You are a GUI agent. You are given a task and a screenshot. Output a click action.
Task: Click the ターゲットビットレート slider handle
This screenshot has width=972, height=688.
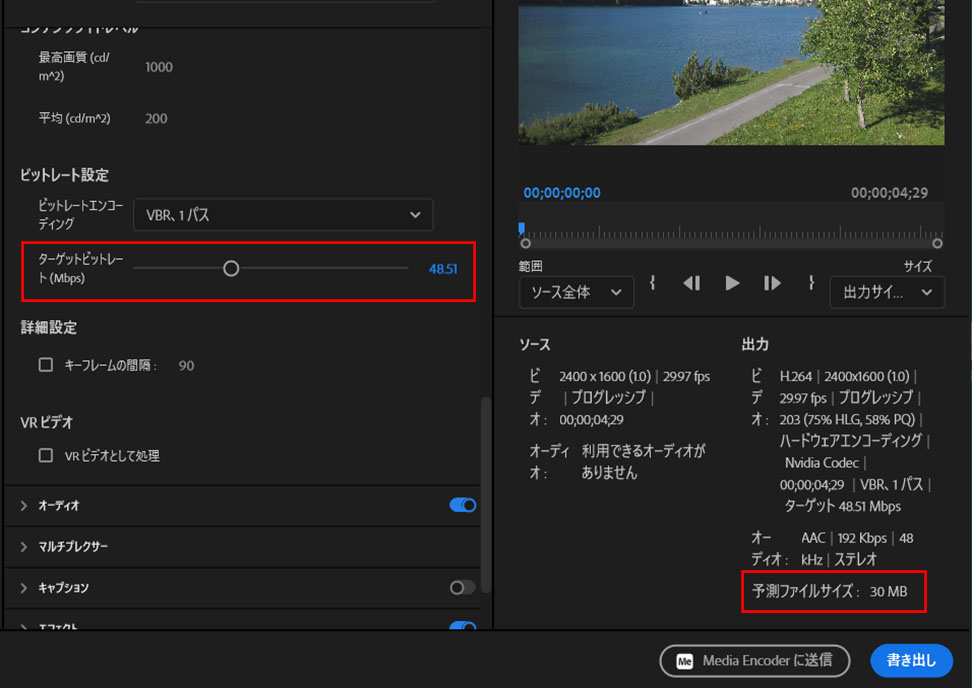point(231,268)
